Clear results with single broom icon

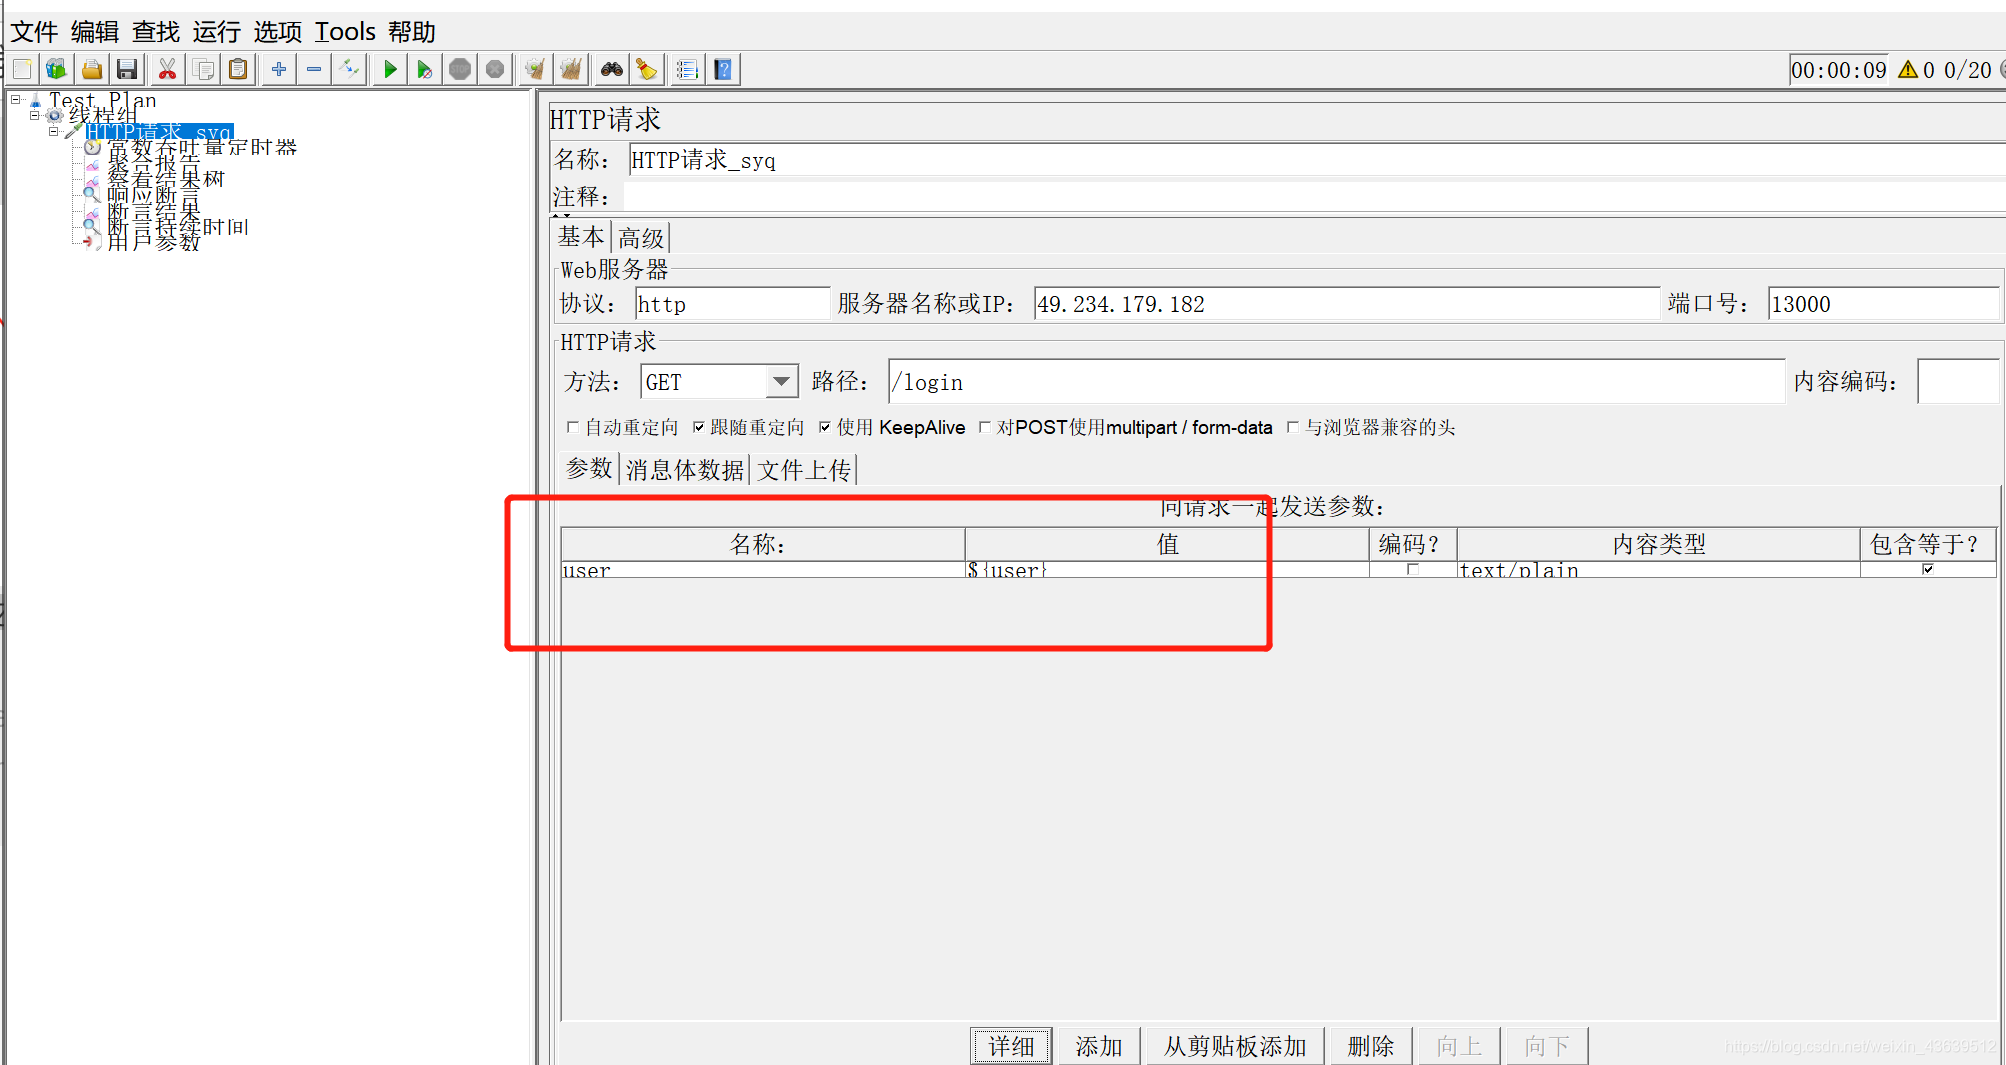[x=536, y=69]
